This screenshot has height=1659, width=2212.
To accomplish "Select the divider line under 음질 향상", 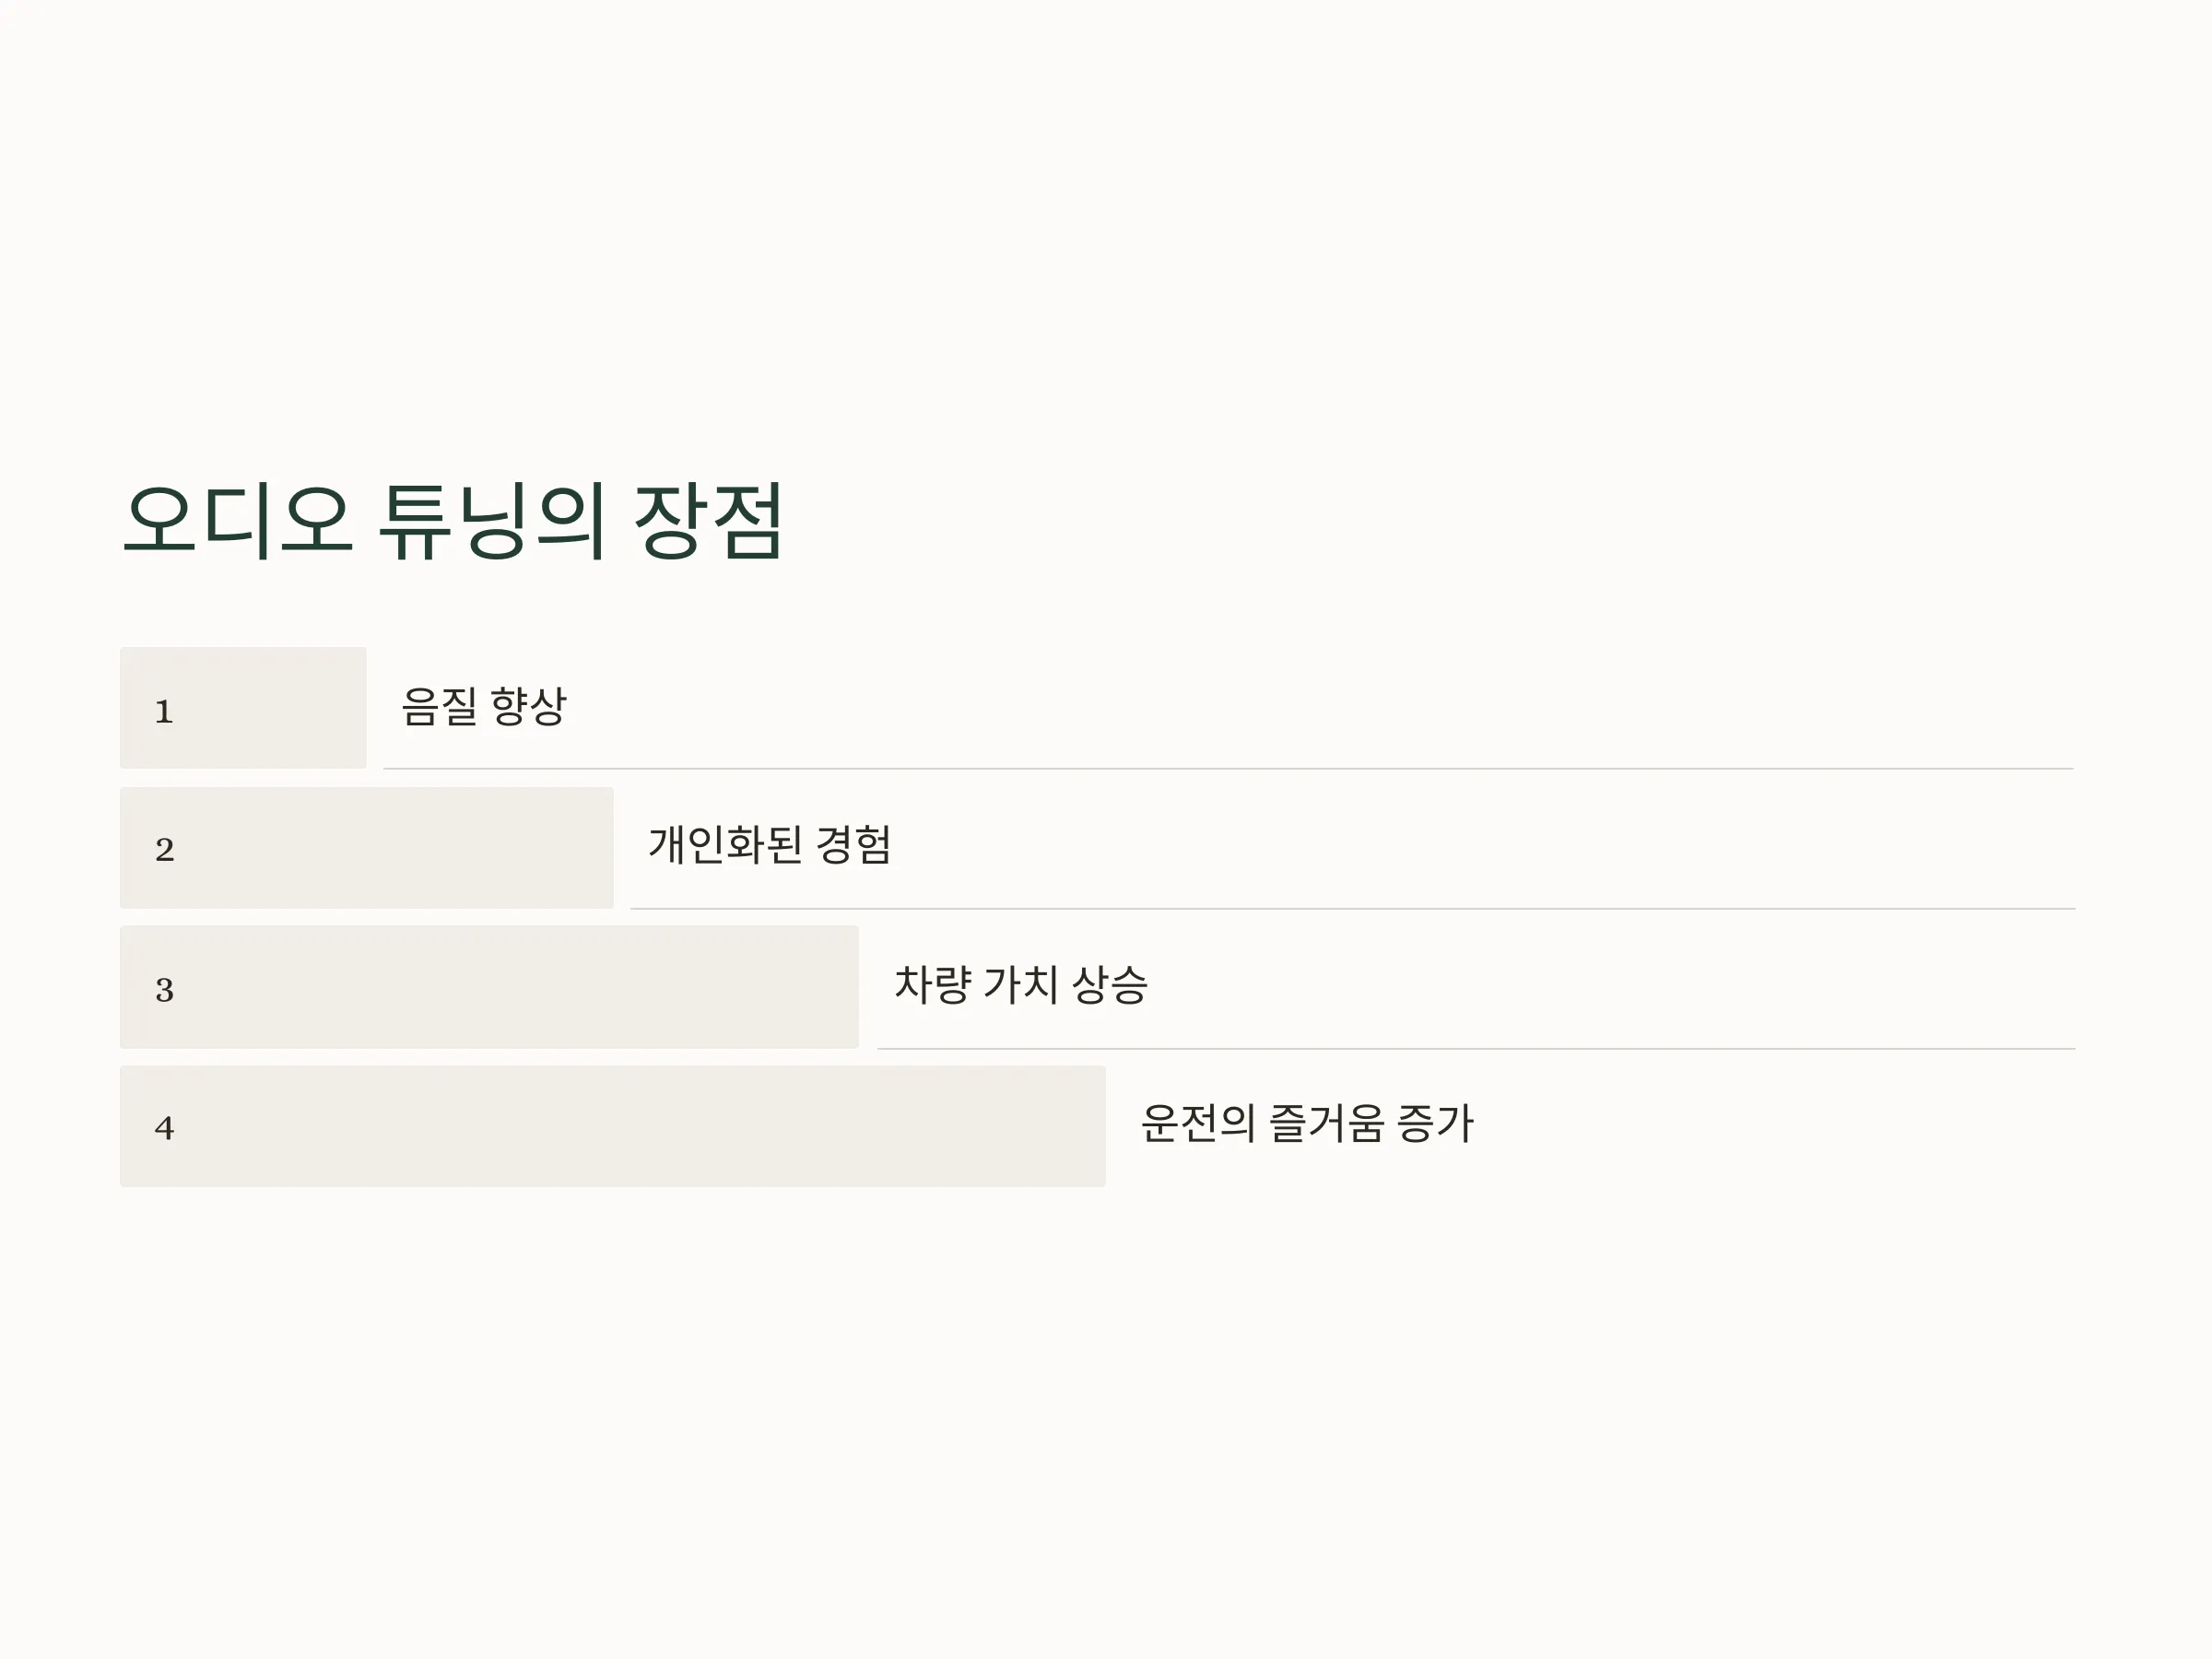I will pyautogui.click(x=1228, y=769).
